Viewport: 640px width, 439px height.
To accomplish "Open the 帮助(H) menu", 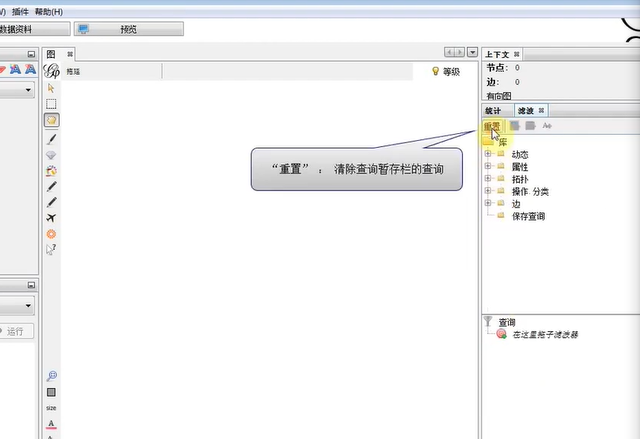I will (x=49, y=12).
